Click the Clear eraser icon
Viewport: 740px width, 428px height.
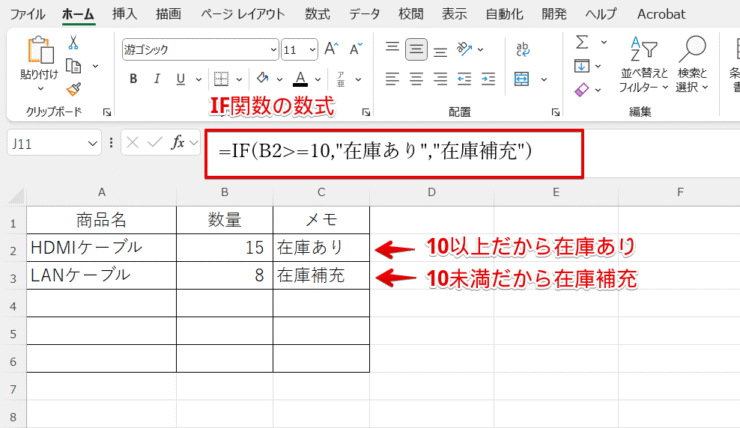pos(581,89)
